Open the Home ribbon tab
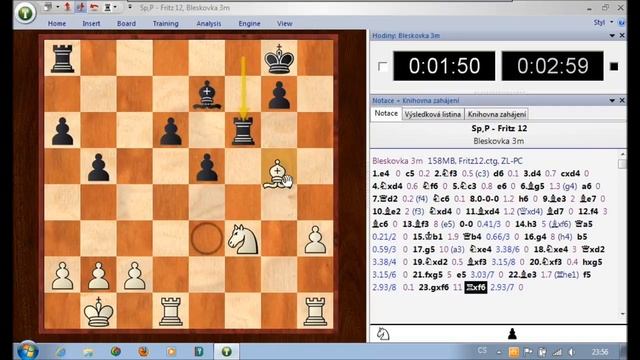The width and height of the screenshot is (640, 360). [x=57, y=23]
